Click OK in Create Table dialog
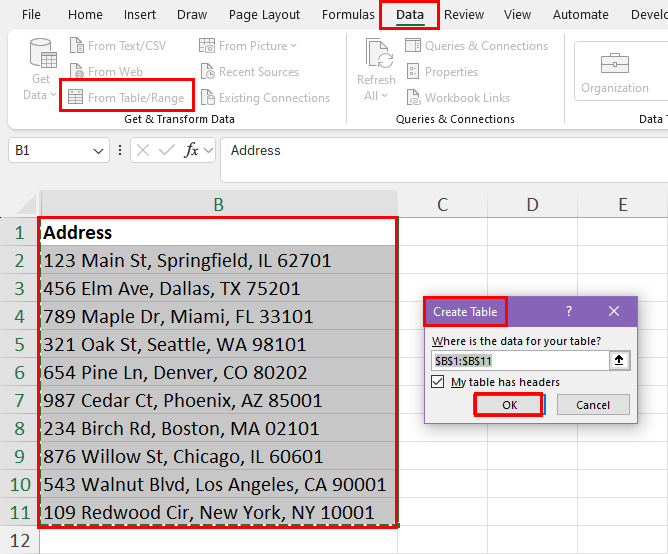This screenshot has height=554, width=668. (x=509, y=404)
